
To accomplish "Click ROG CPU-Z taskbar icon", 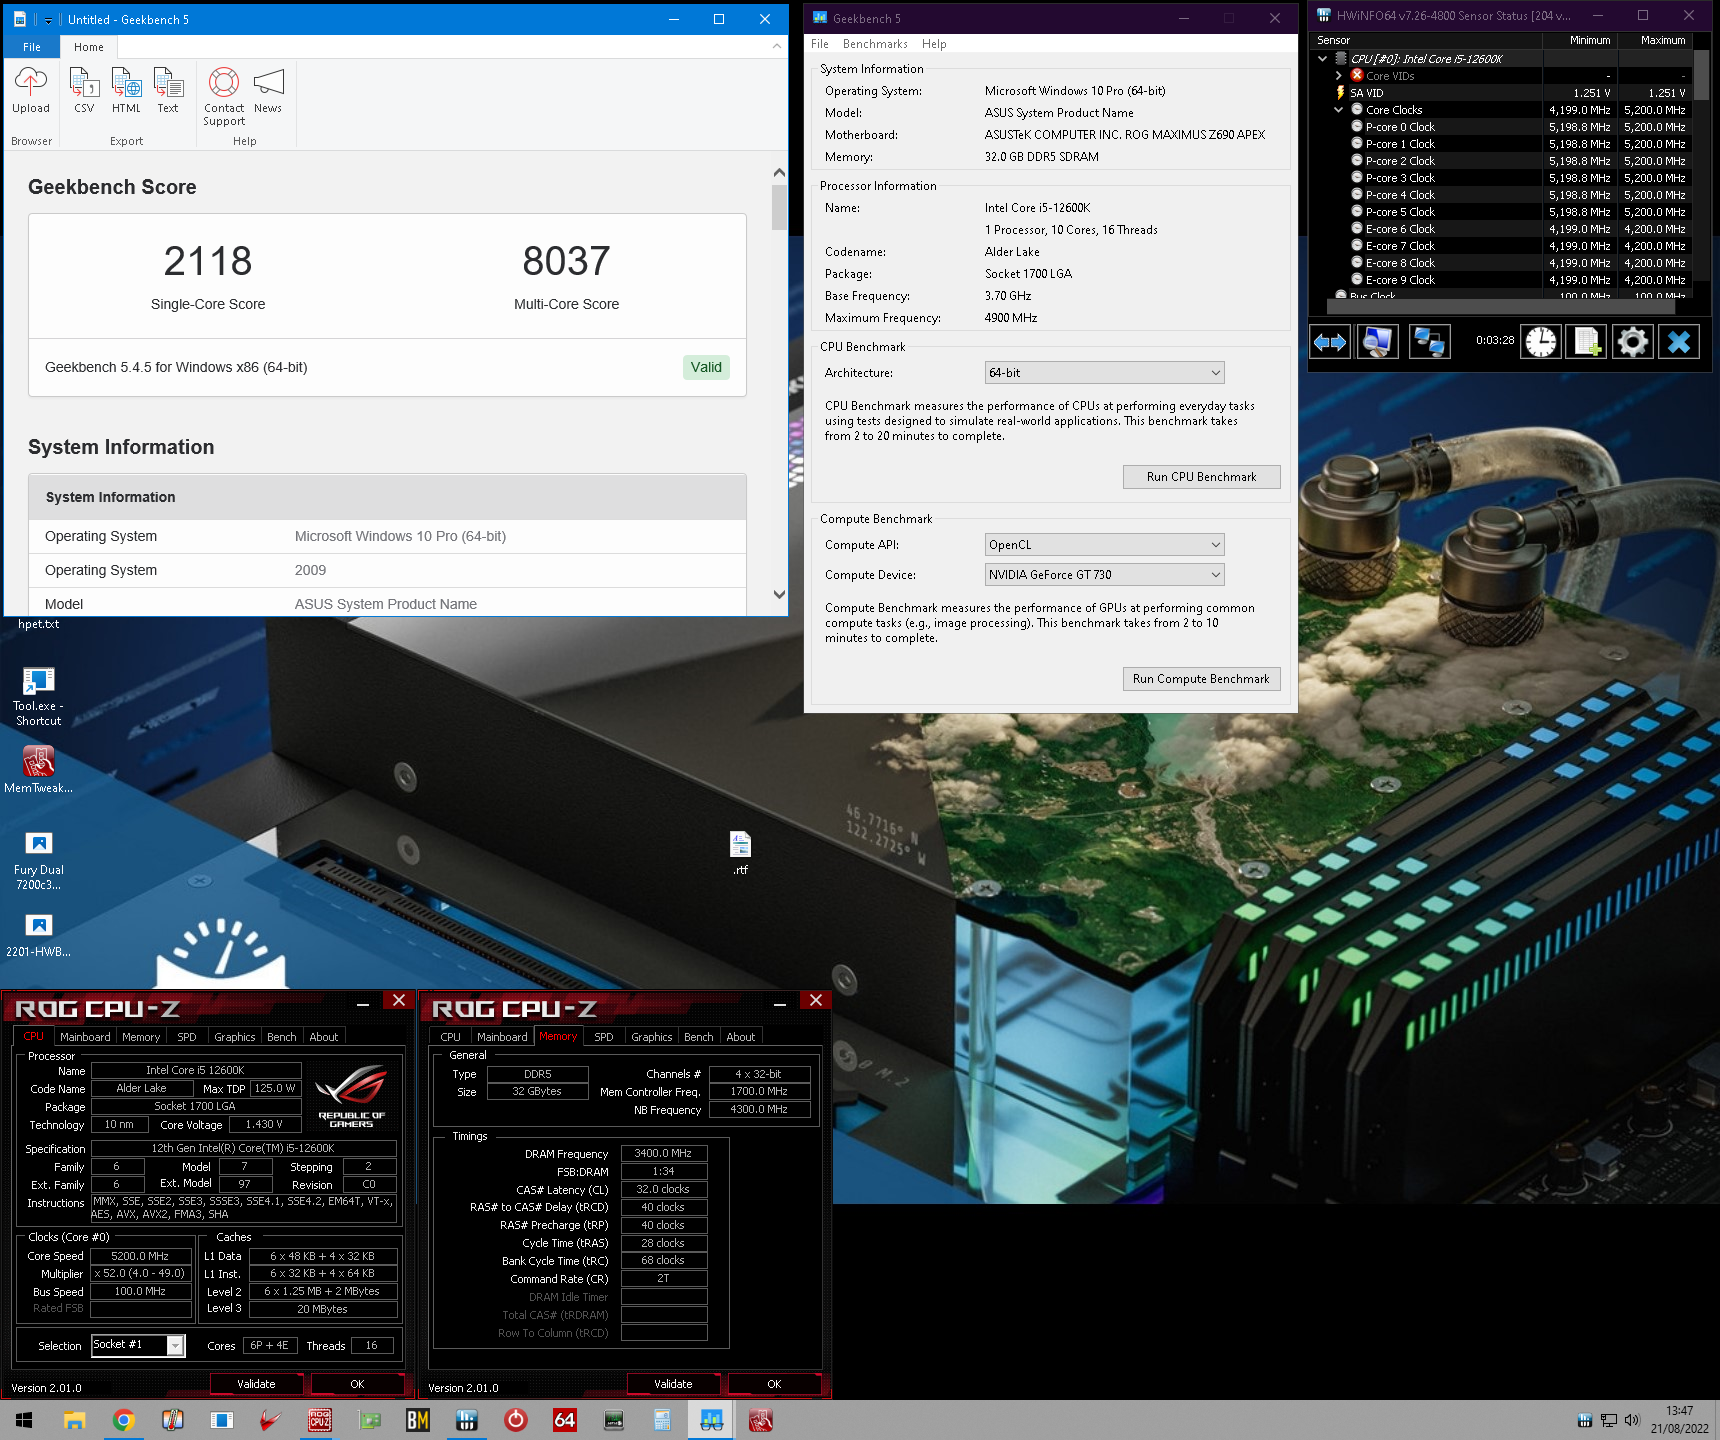I will click(x=320, y=1420).
